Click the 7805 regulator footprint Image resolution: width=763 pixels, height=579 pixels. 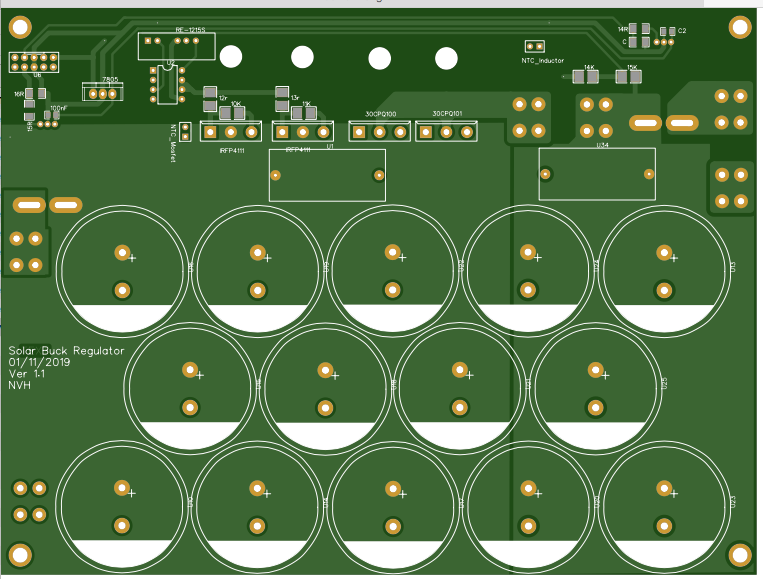(102, 93)
